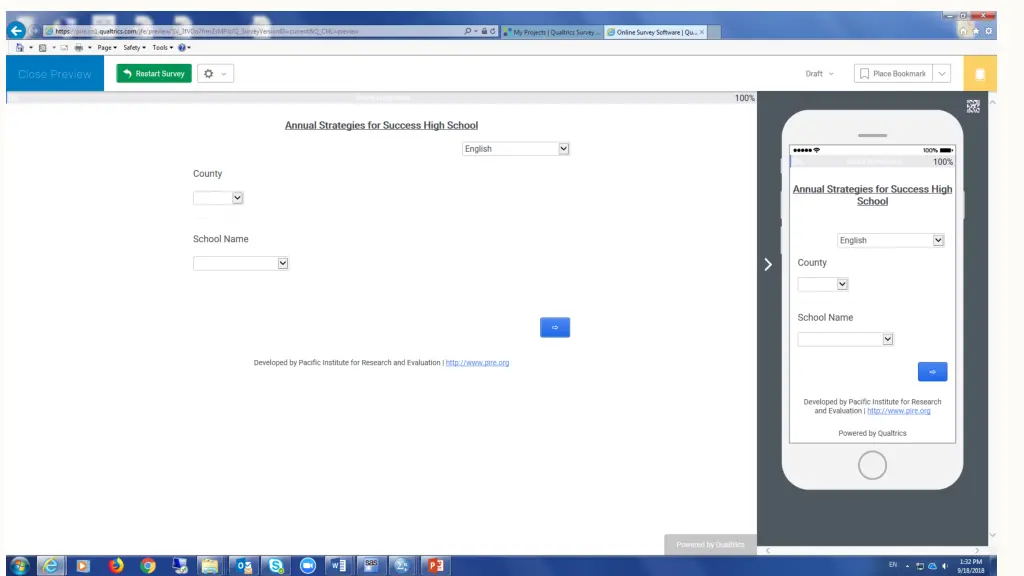1024x576 pixels.
Task: Expand the arrow beside Place Bookmark
Action: pyautogui.click(x=942, y=74)
